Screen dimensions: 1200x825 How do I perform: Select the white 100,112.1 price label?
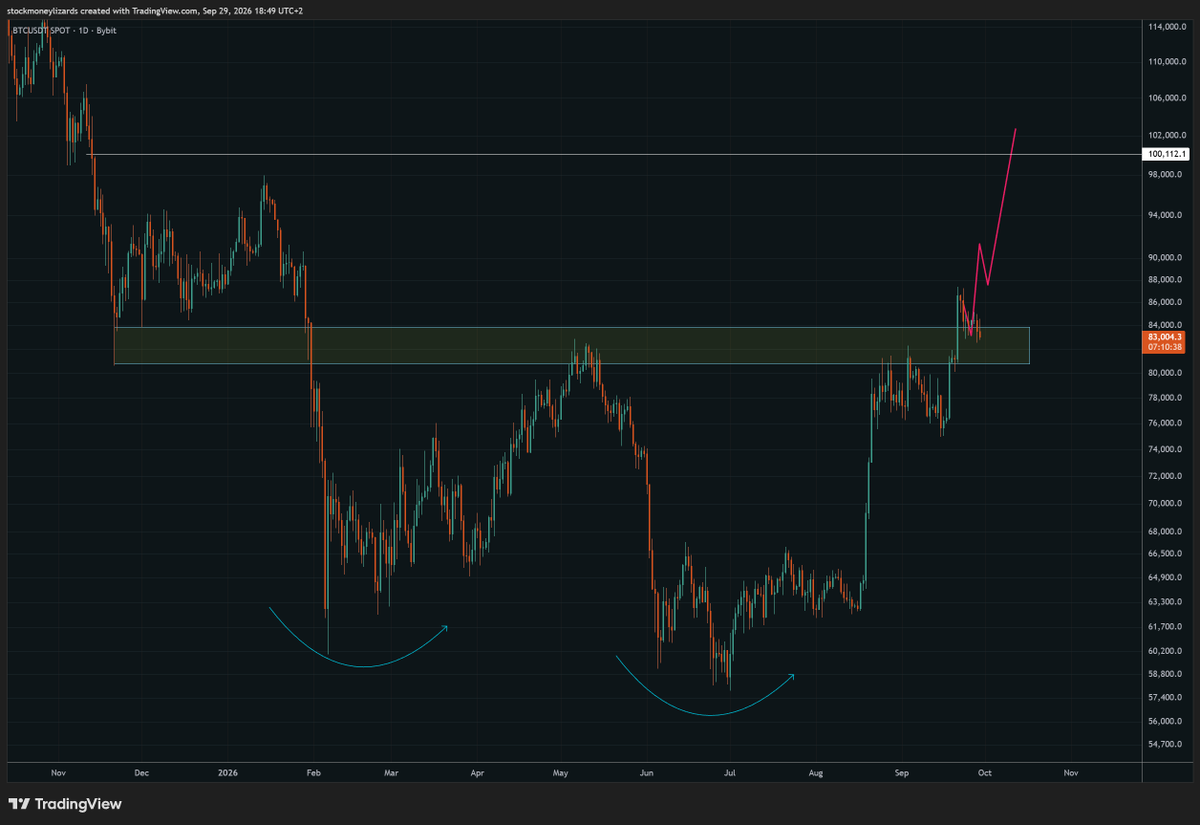1166,154
